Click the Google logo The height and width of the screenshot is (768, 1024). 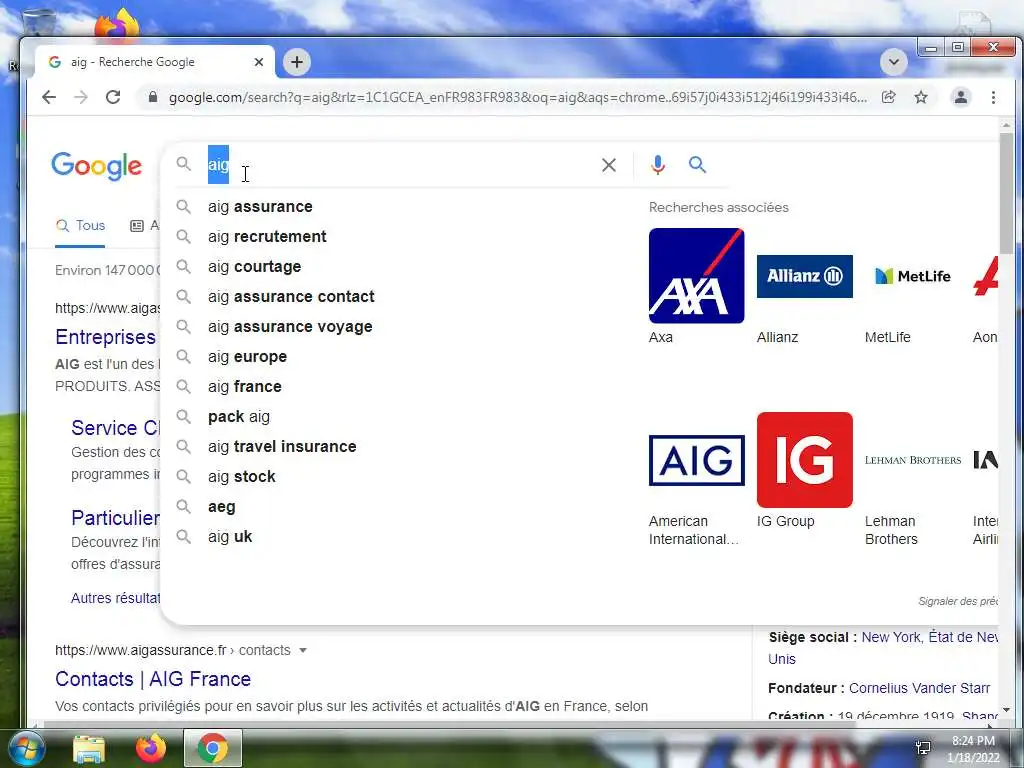(97, 167)
